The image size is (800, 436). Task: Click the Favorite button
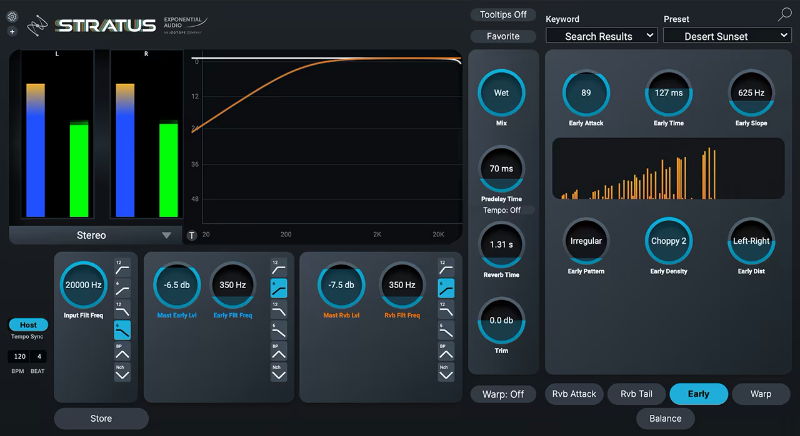click(x=502, y=36)
